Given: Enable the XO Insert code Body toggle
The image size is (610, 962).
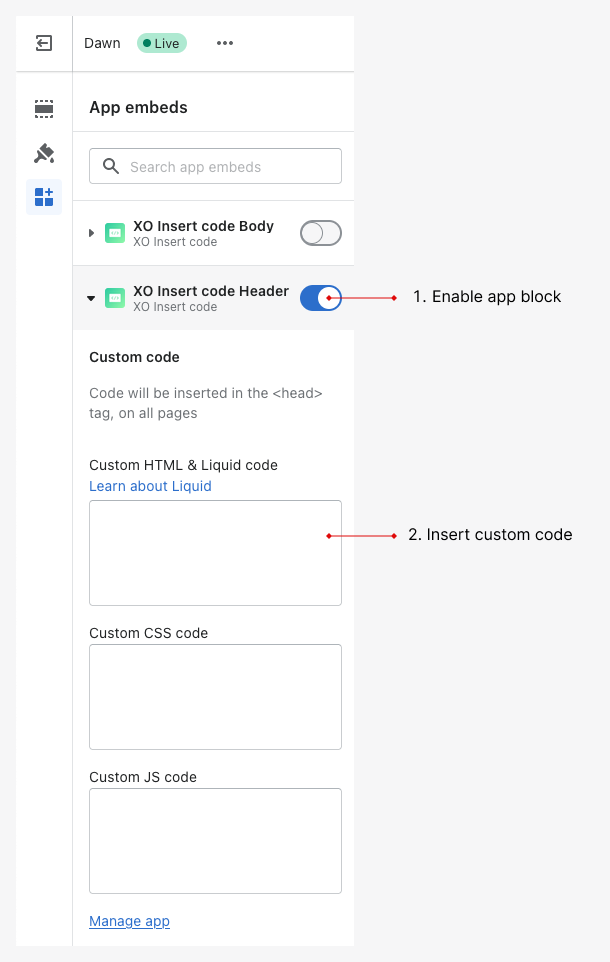Looking at the screenshot, I should tap(320, 233).
